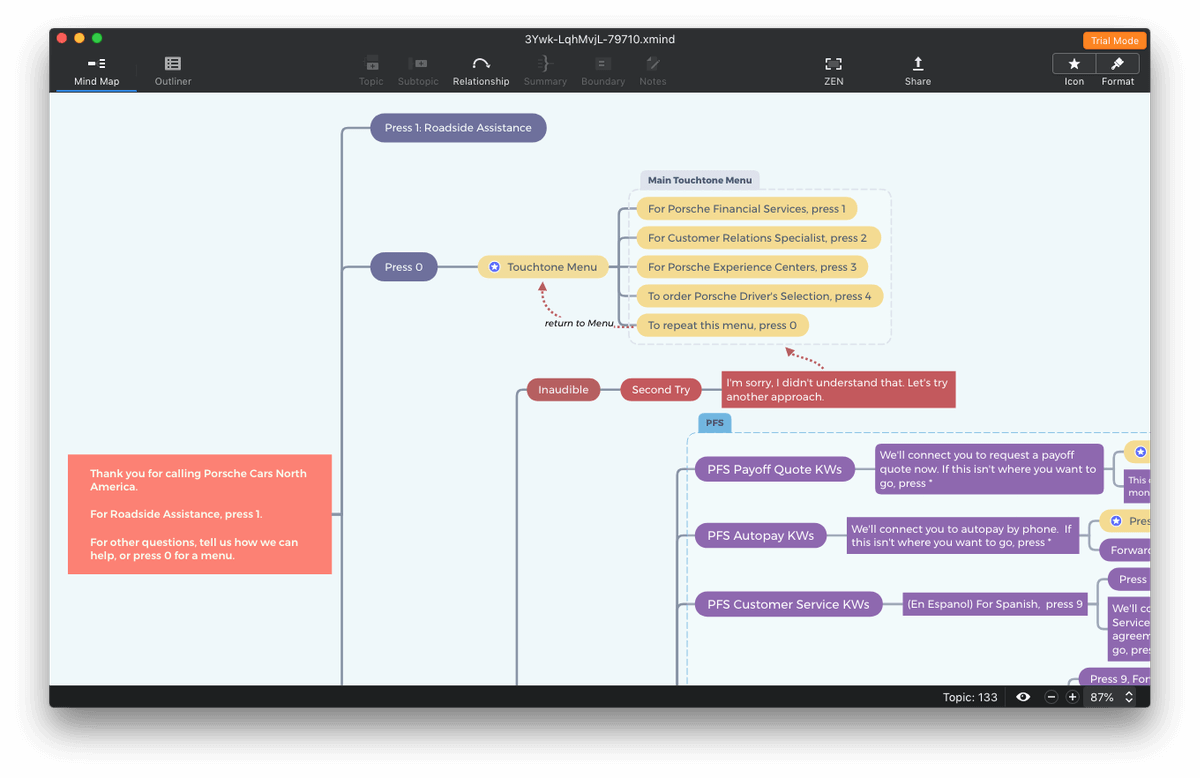Screen dimensions: 1200x778
Task: Open the 87% zoom level dropdown
Action: pos(1111,697)
